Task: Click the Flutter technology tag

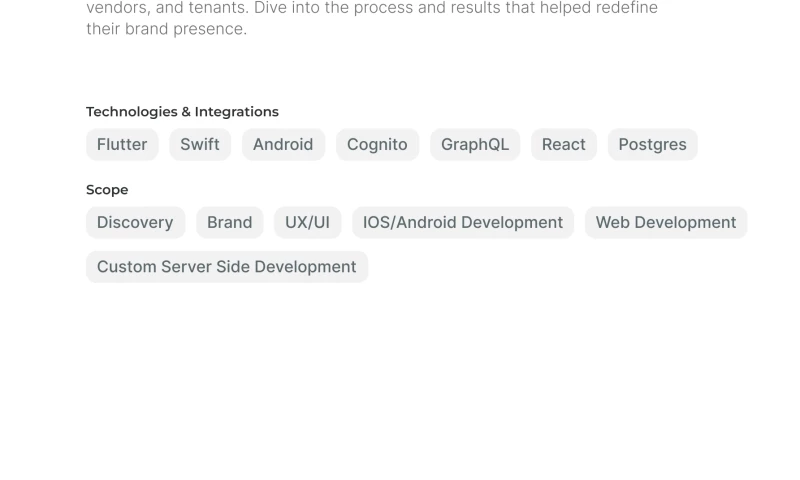Action: [x=122, y=144]
